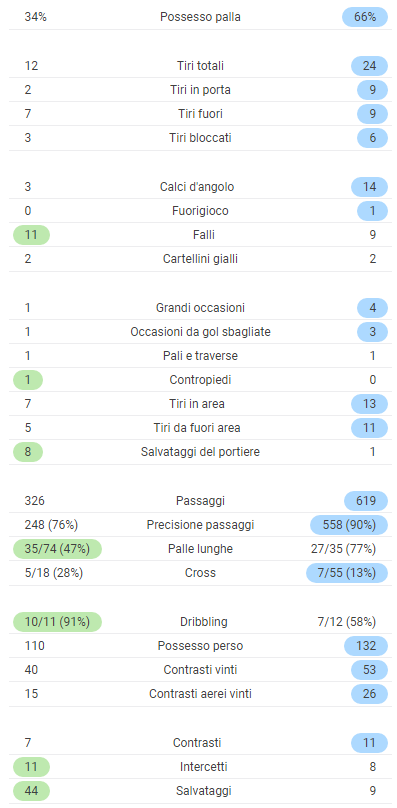This screenshot has width=397, height=808.
Task: Select the Grandi occasioni value 4
Action: [x=372, y=308]
